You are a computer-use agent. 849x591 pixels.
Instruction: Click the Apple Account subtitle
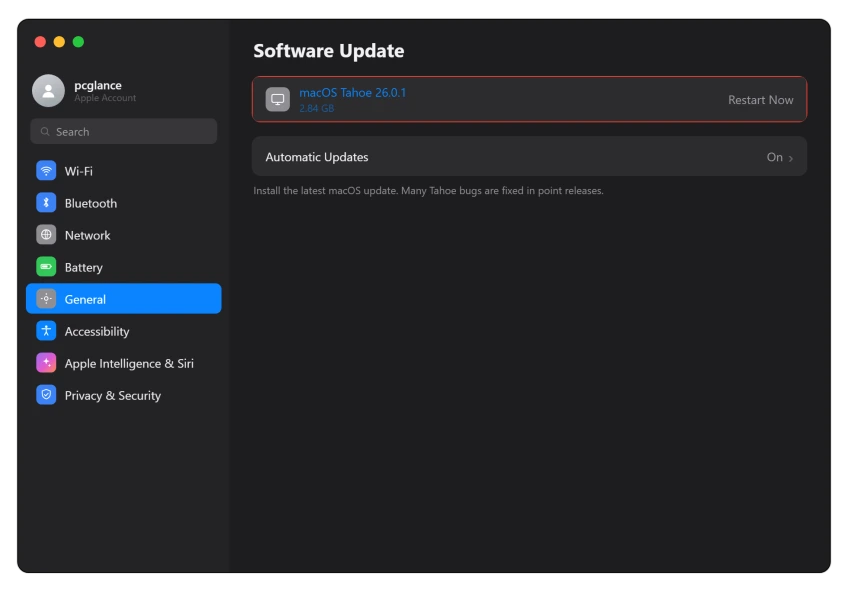coord(105,98)
